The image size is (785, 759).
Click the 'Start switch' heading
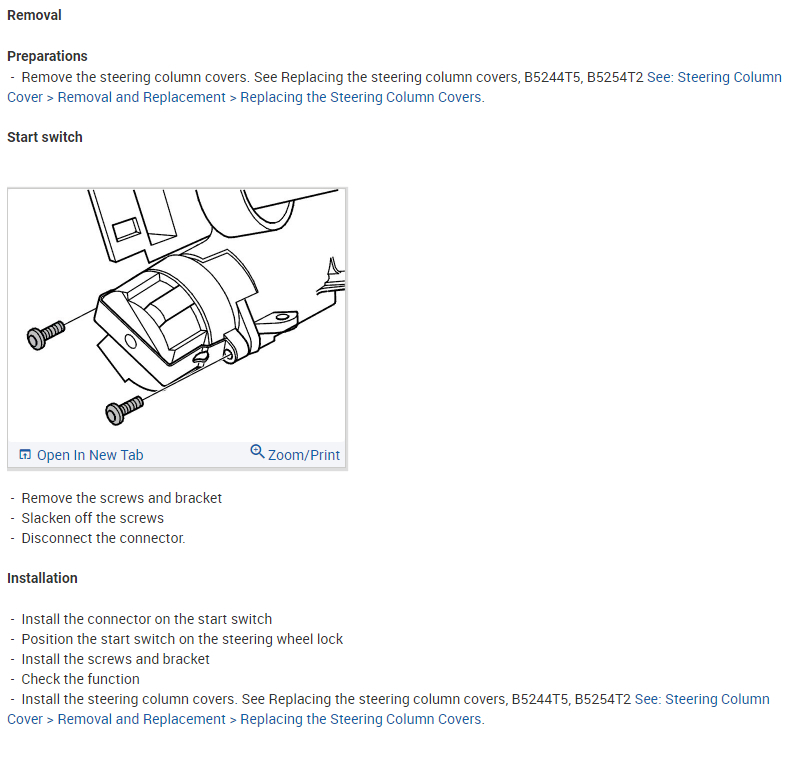(45, 137)
